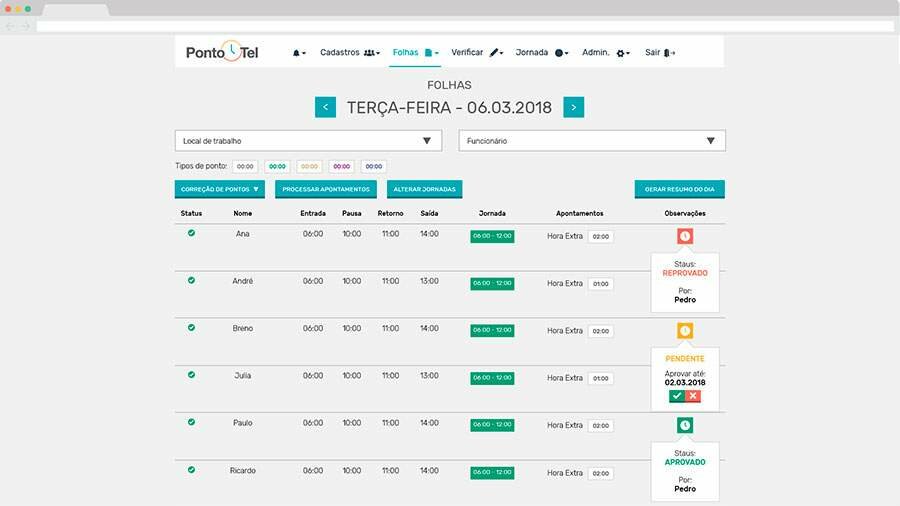Click Gerar Resumo do Dia button
The height and width of the screenshot is (506, 900).
tap(680, 189)
